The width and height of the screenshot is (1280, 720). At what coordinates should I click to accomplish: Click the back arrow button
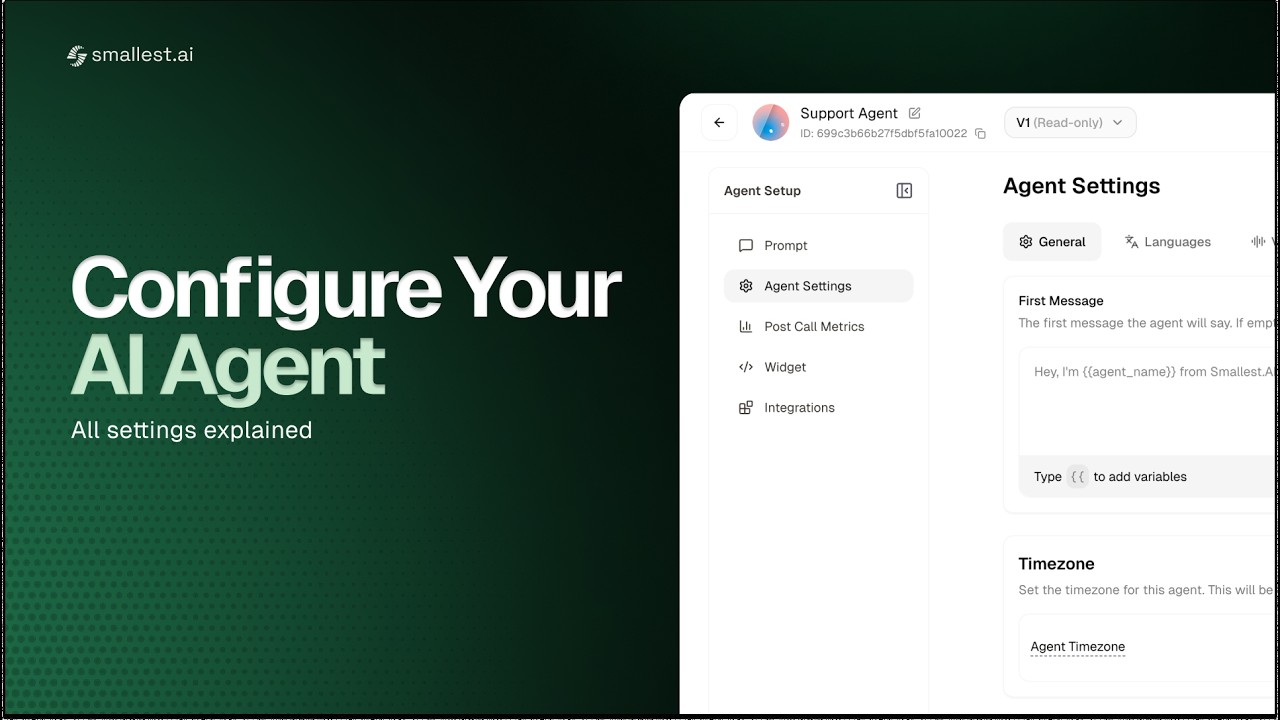coord(719,123)
